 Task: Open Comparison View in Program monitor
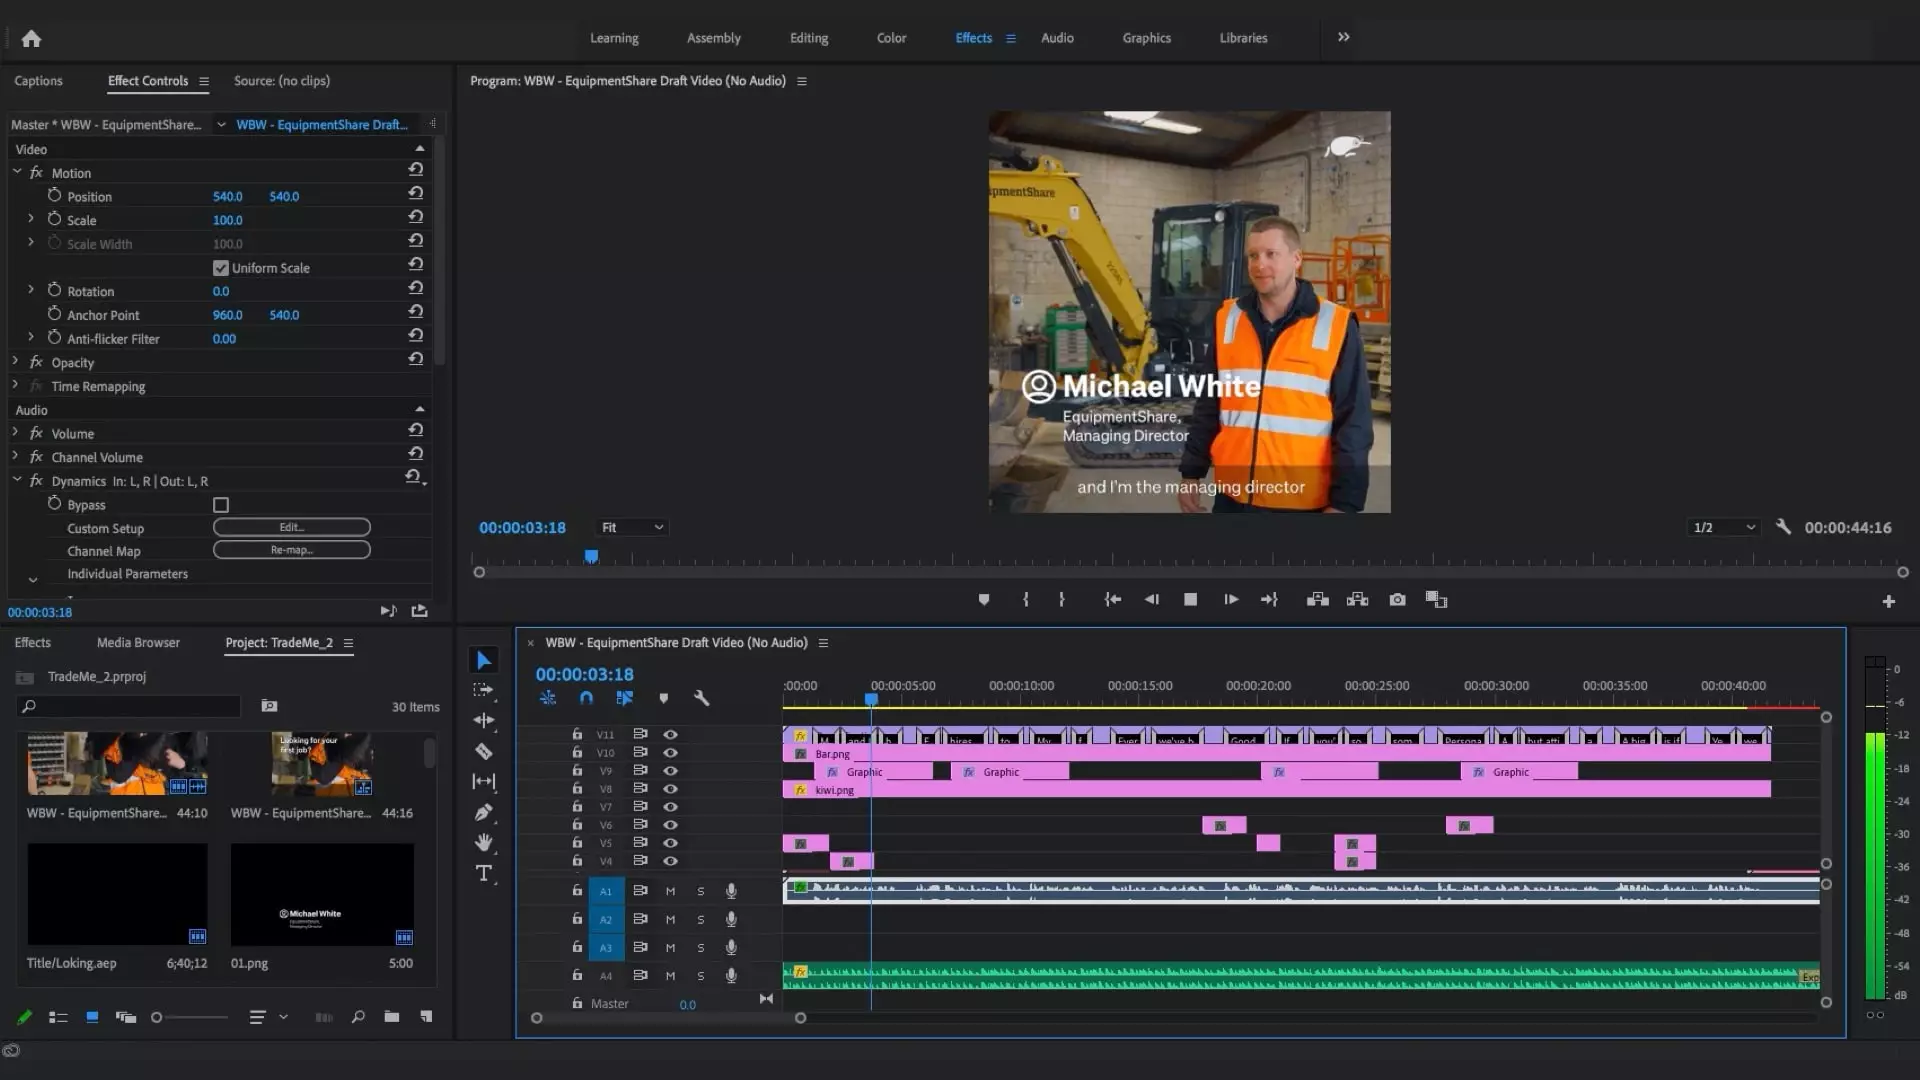1436,600
